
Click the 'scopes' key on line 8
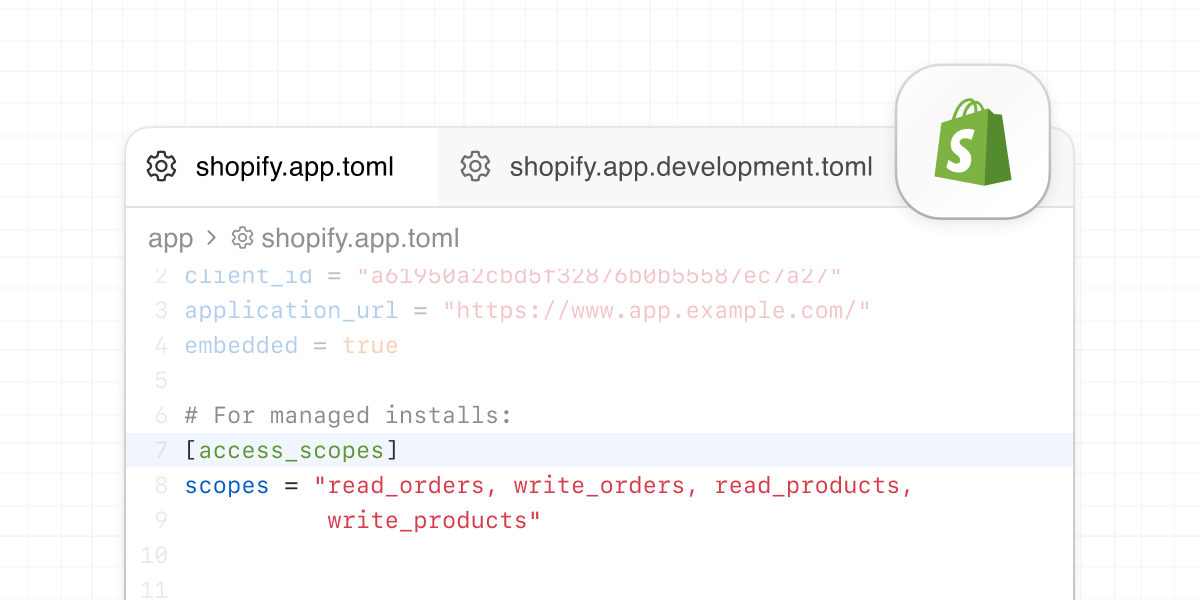pyautogui.click(x=227, y=486)
